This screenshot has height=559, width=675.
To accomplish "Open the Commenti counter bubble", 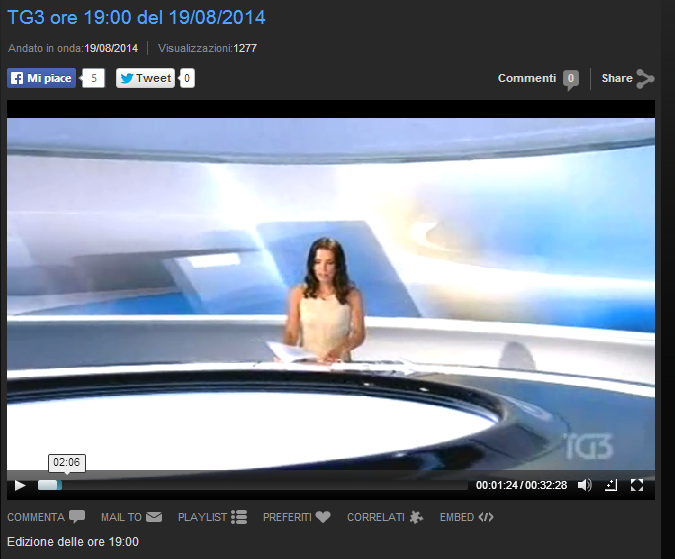I will coord(570,79).
